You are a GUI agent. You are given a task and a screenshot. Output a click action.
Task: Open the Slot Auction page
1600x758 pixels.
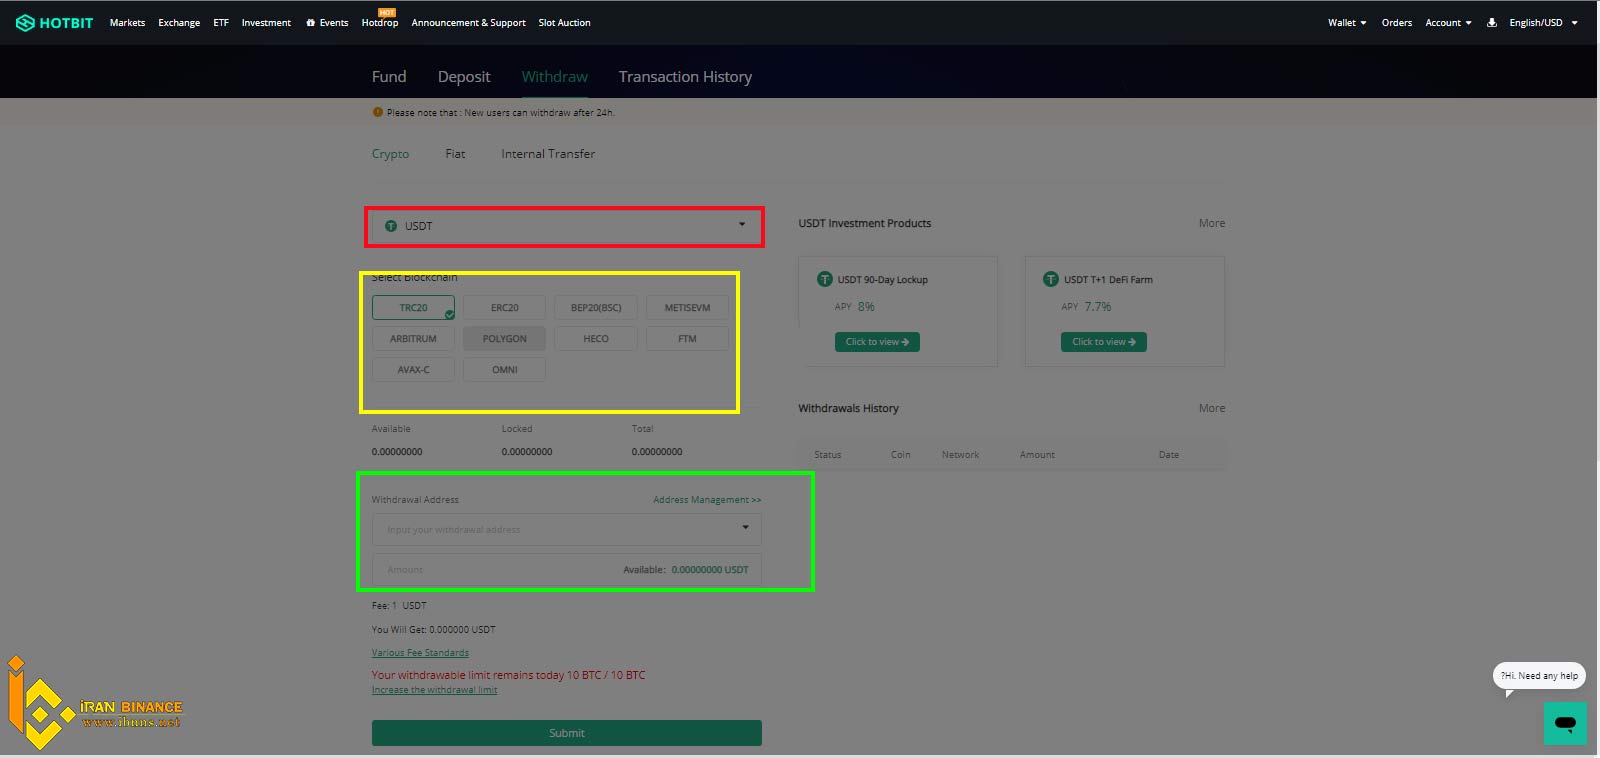(x=564, y=22)
